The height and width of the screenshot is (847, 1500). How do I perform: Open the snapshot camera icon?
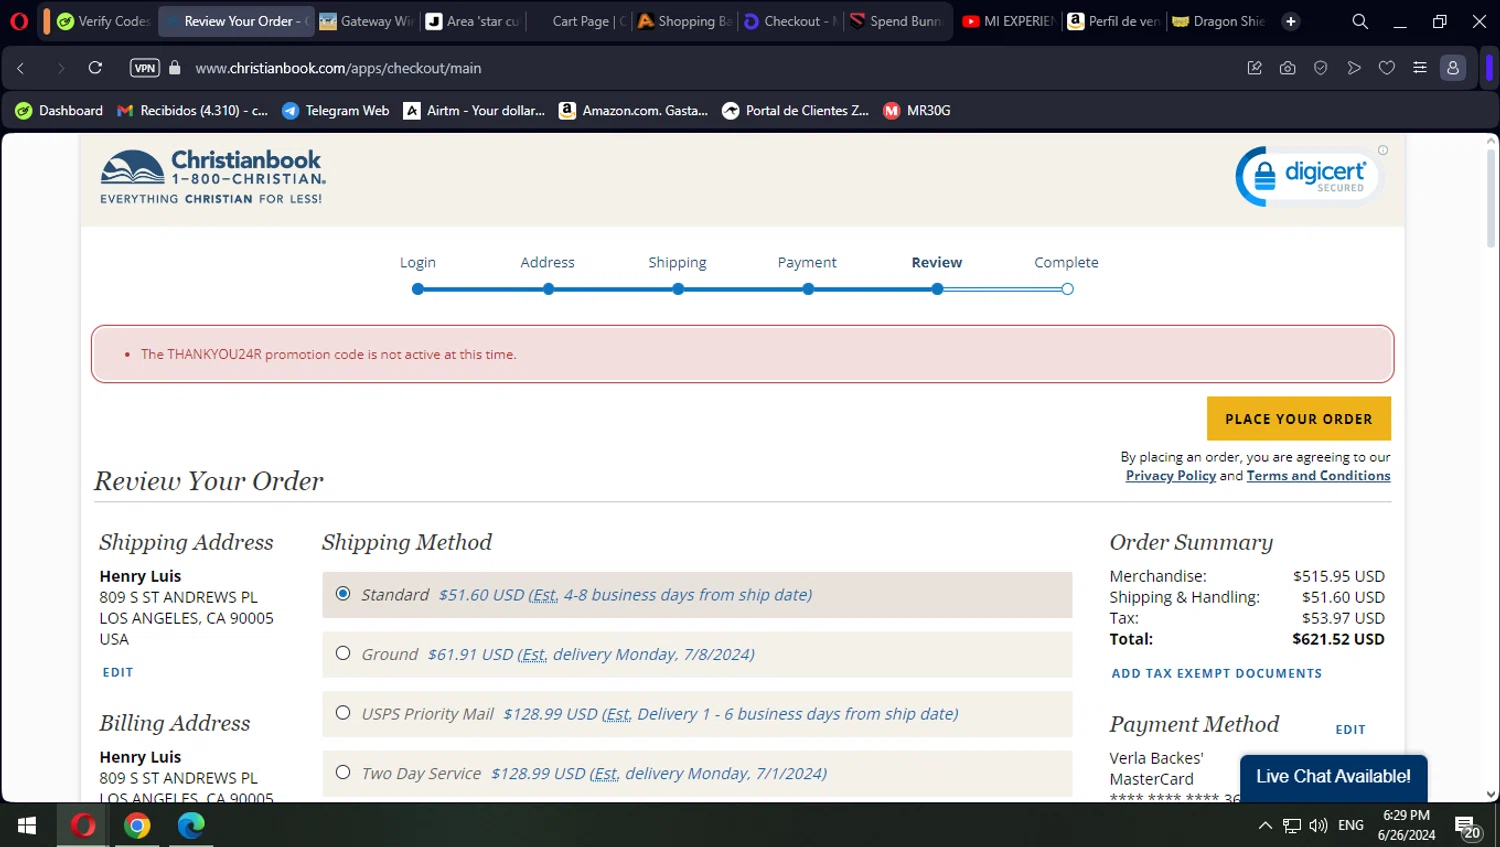tap(1288, 68)
